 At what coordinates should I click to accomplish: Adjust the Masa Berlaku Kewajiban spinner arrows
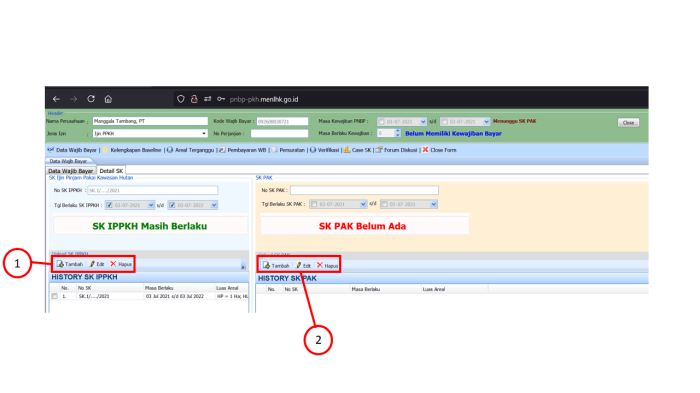(x=398, y=133)
